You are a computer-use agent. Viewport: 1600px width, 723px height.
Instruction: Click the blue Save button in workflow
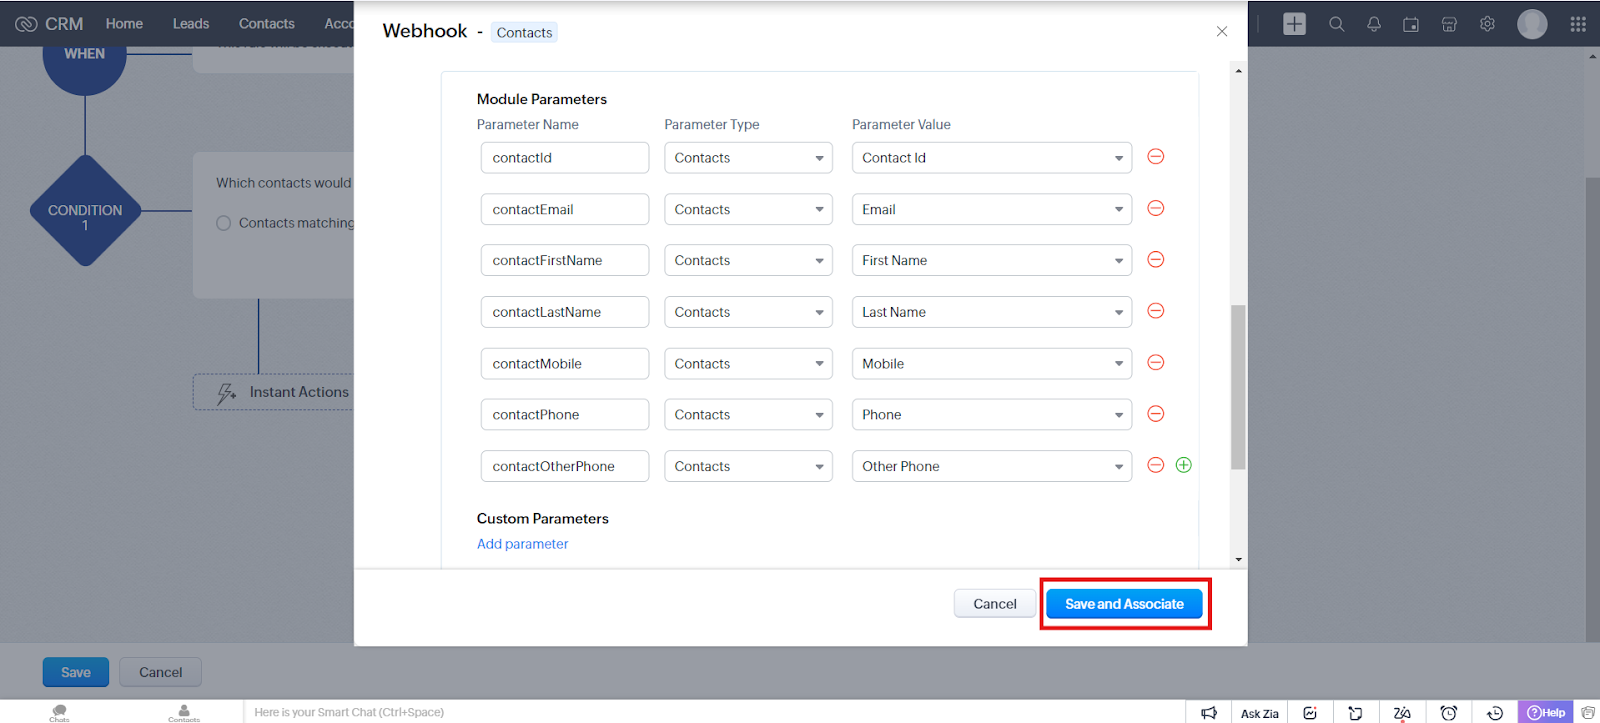click(x=76, y=672)
